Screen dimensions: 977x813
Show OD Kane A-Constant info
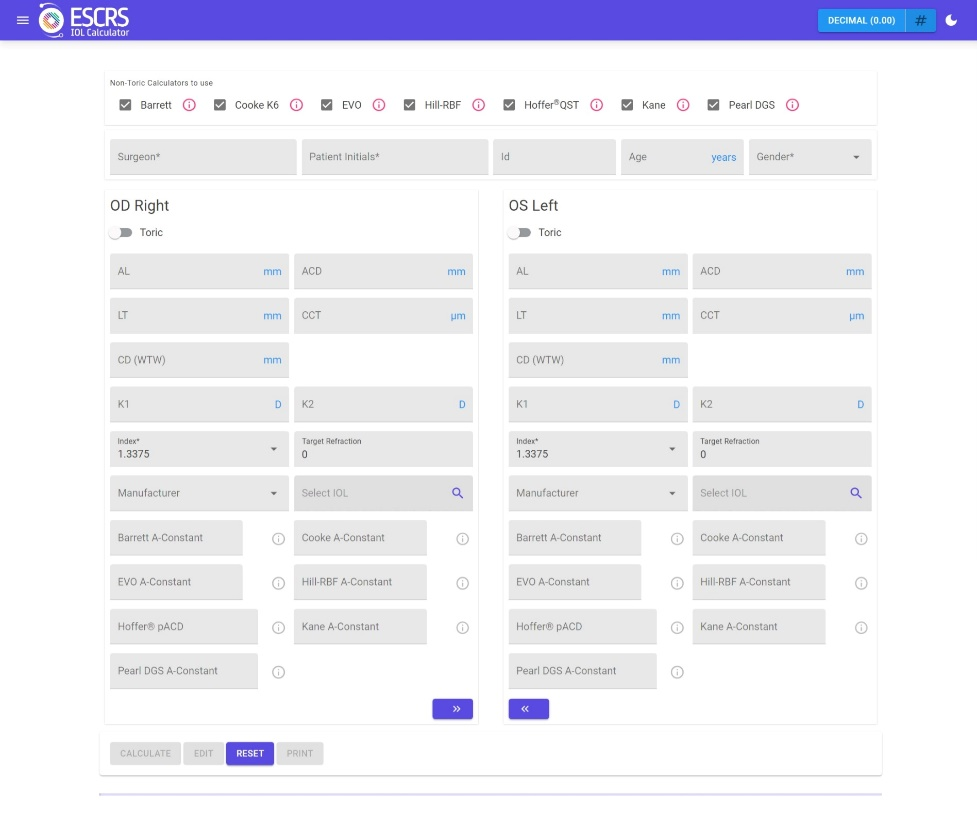coord(462,627)
